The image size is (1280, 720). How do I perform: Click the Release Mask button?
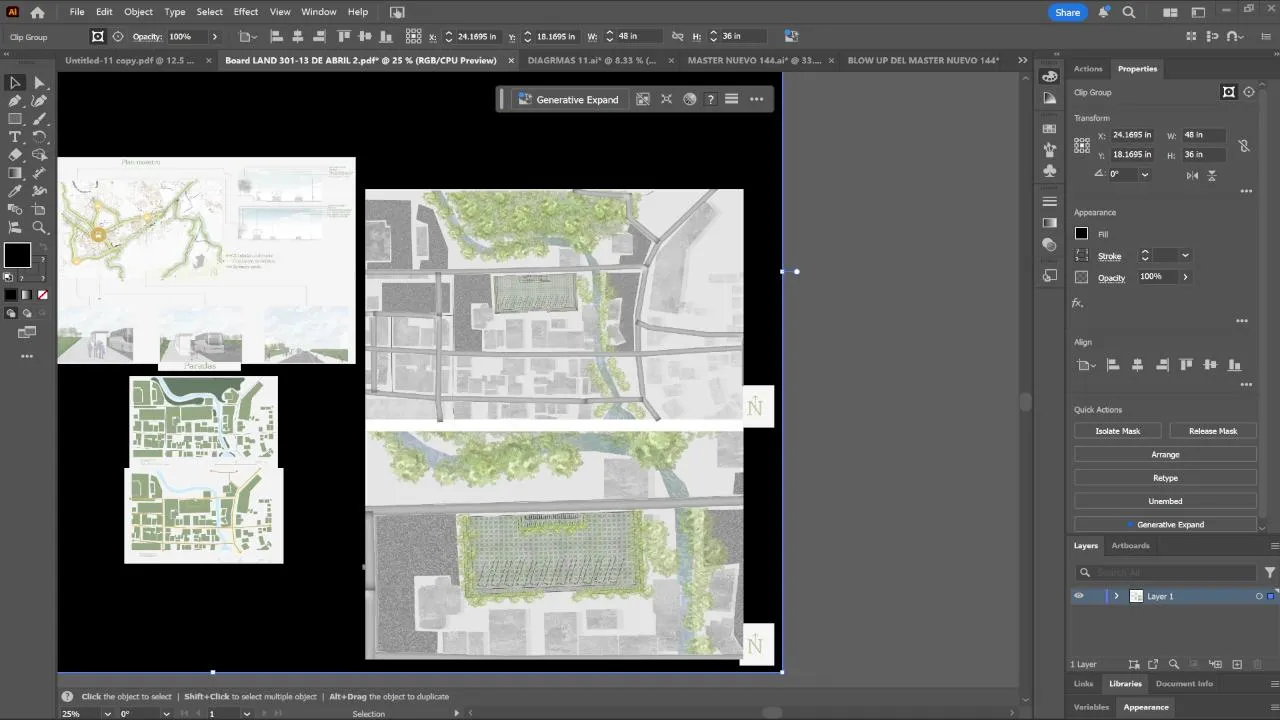pyautogui.click(x=1213, y=431)
